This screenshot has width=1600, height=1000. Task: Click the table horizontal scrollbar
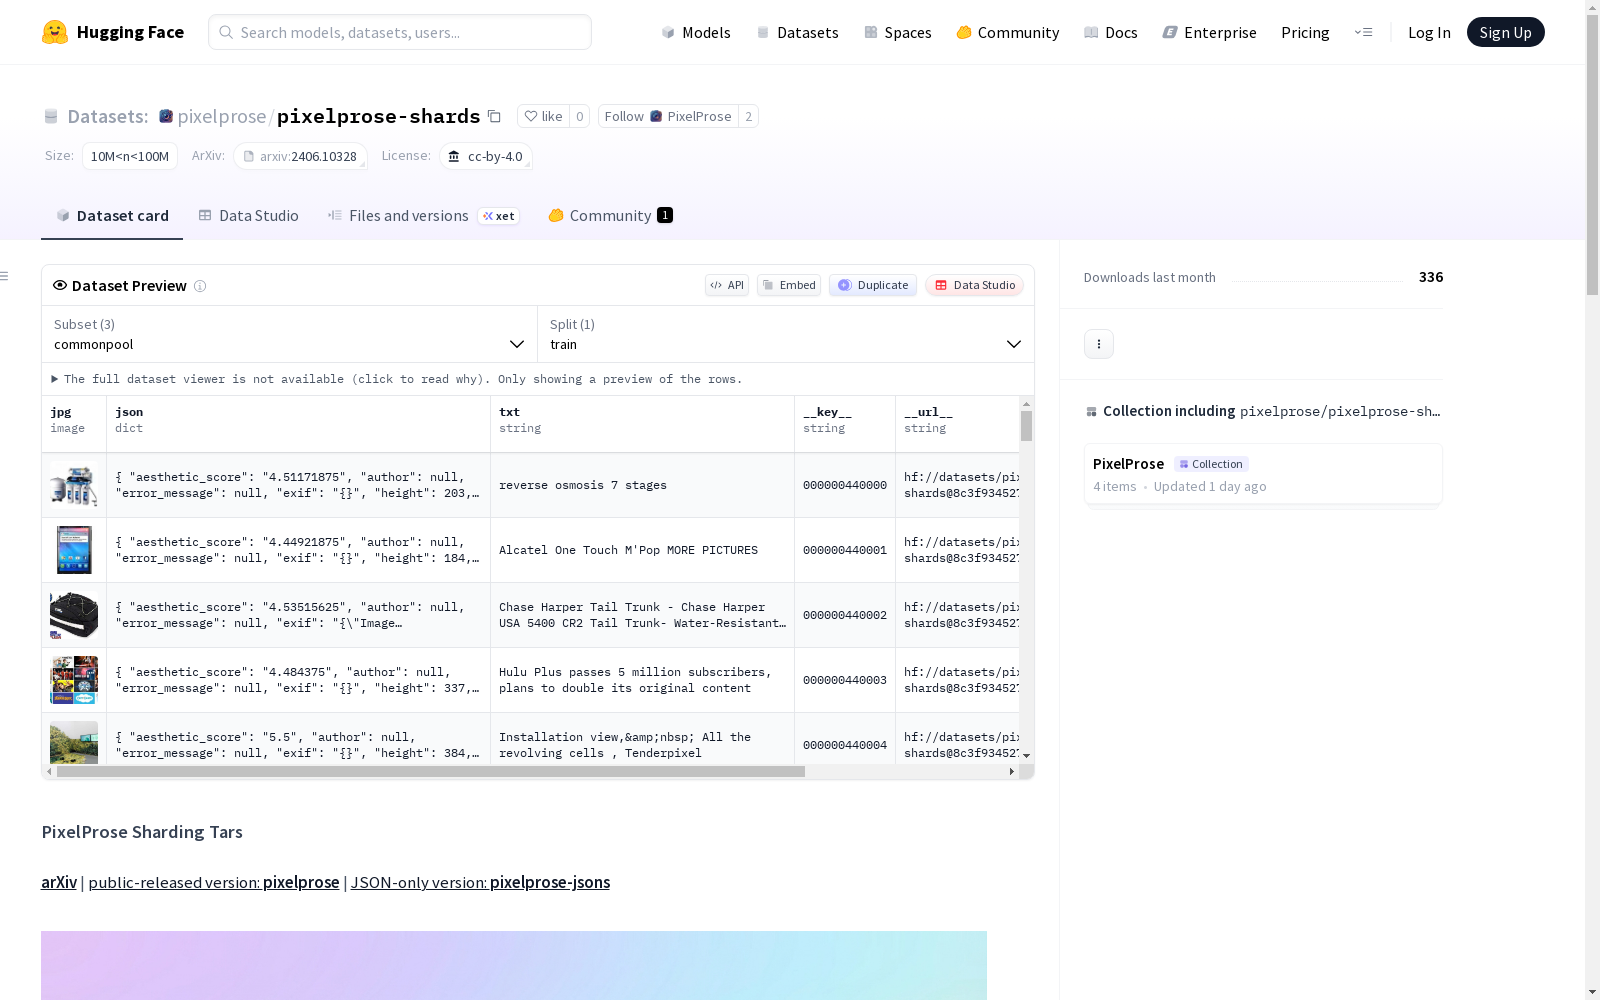click(431, 772)
